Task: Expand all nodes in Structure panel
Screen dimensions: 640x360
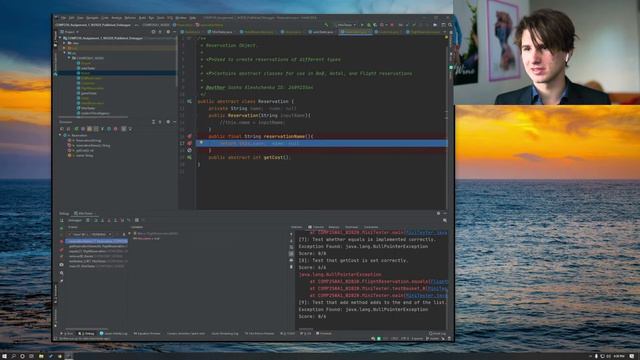Action: click(x=153, y=122)
